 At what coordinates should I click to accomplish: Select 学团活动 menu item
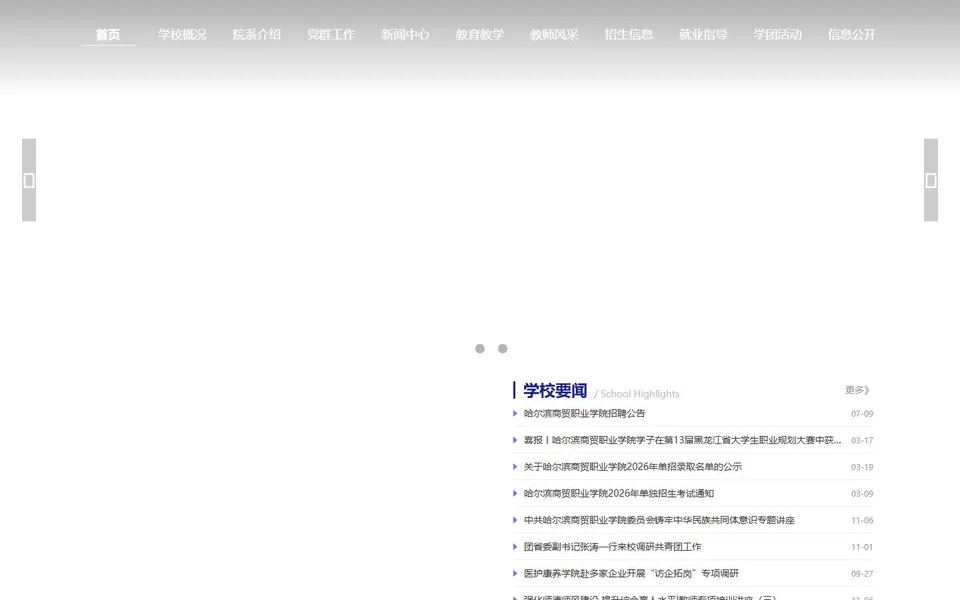778,34
